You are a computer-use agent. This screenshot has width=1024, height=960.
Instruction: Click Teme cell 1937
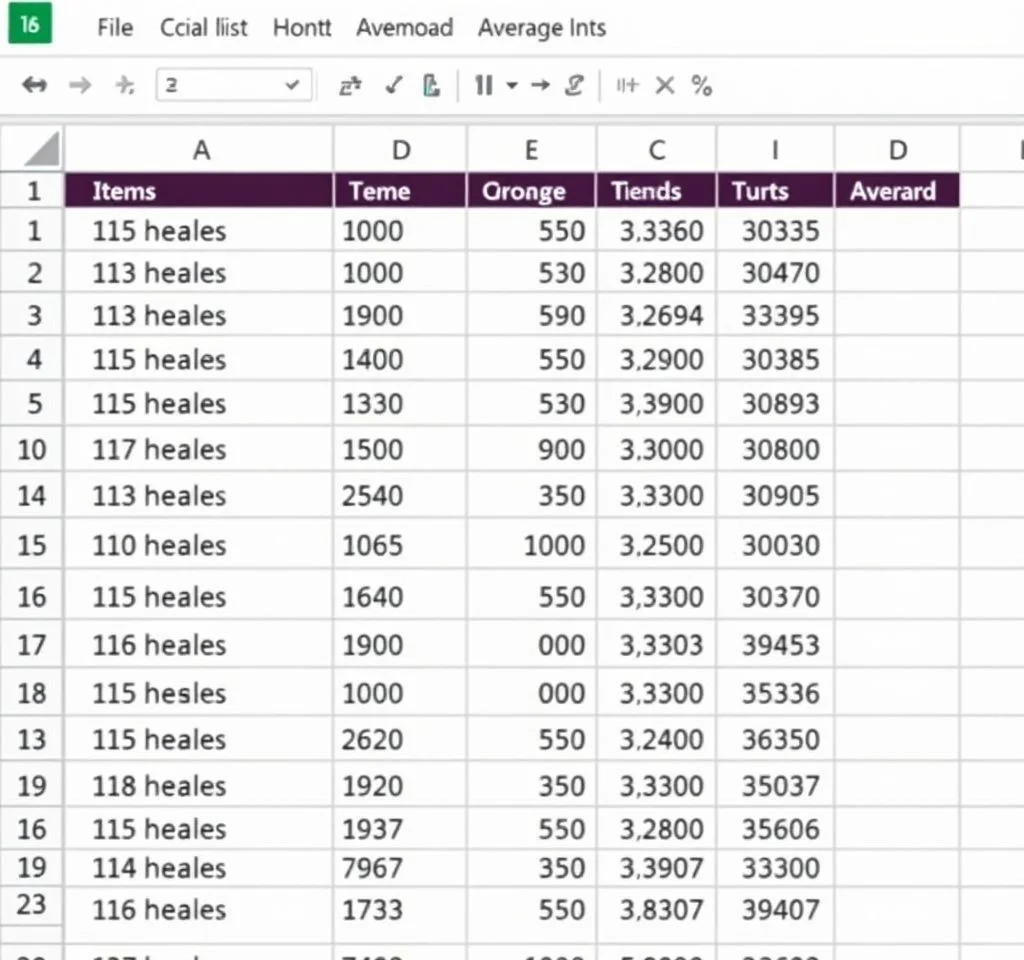[400, 829]
